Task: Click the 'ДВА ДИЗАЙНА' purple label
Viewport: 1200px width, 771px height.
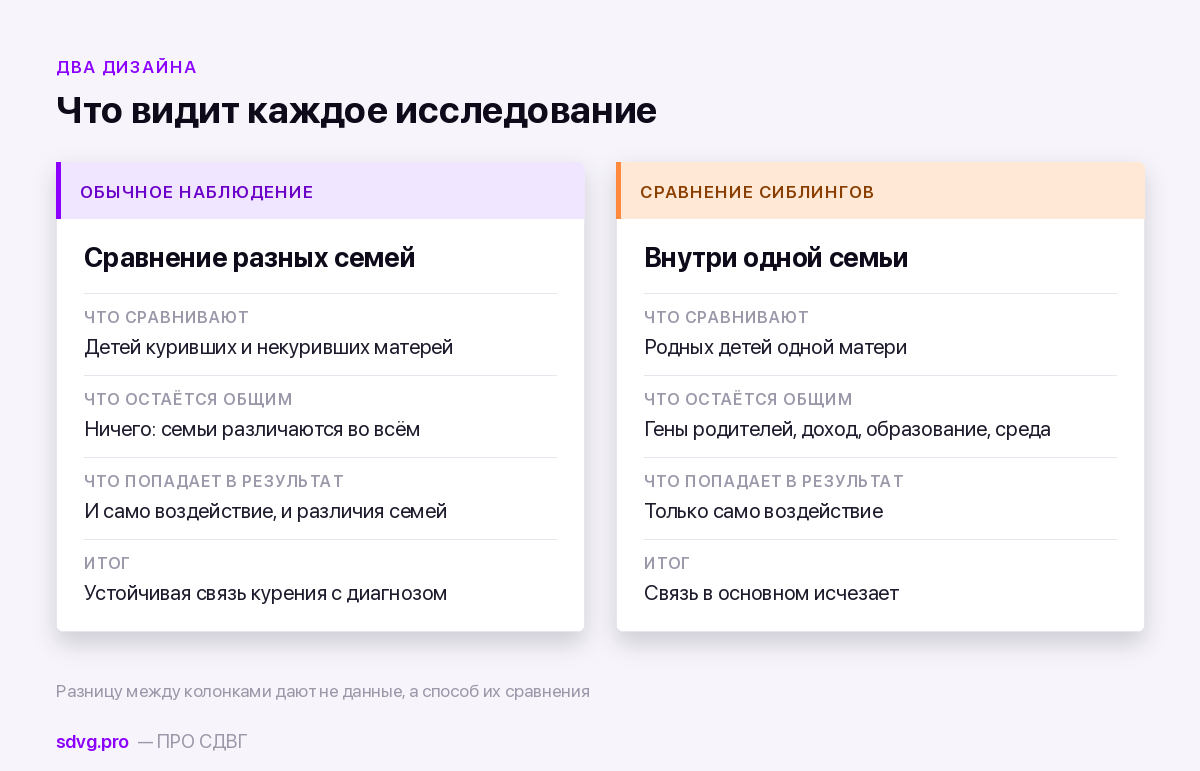Action: pyautogui.click(x=126, y=67)
